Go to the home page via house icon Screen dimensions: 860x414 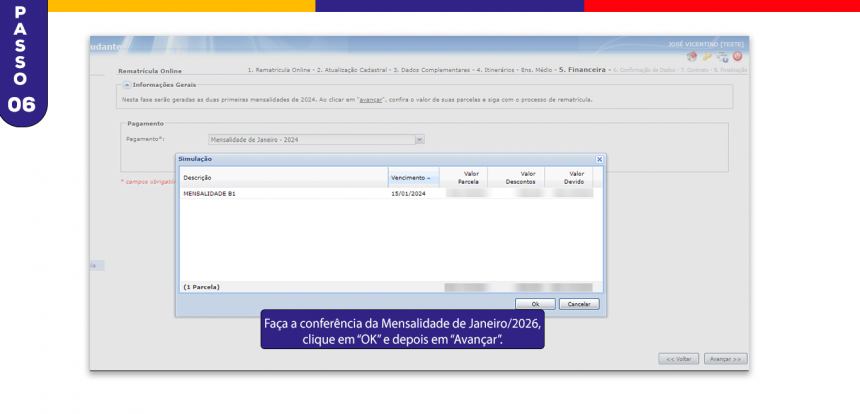click(x=692, y=57)
